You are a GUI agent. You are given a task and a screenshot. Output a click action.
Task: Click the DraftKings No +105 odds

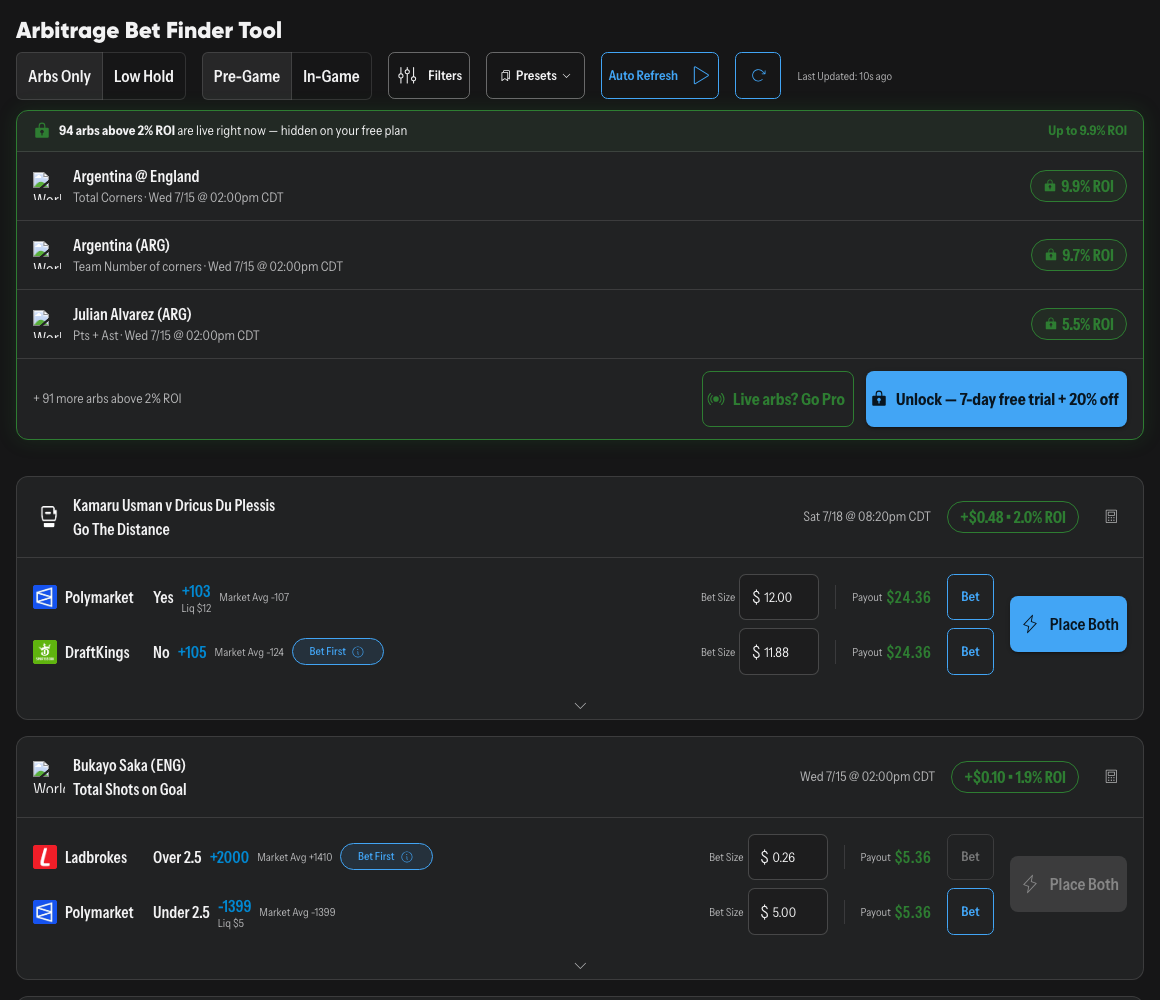coord(192,652)
